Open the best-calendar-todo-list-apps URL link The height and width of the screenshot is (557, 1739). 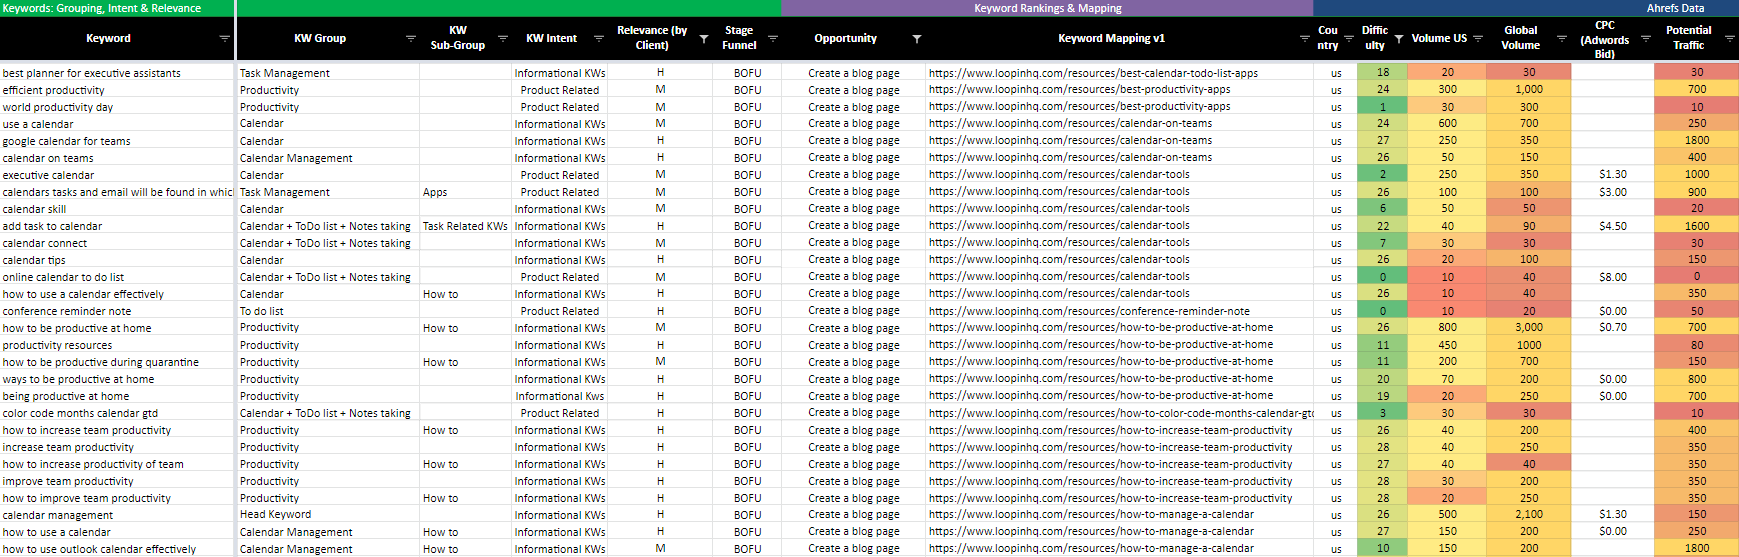point(1093,73)
